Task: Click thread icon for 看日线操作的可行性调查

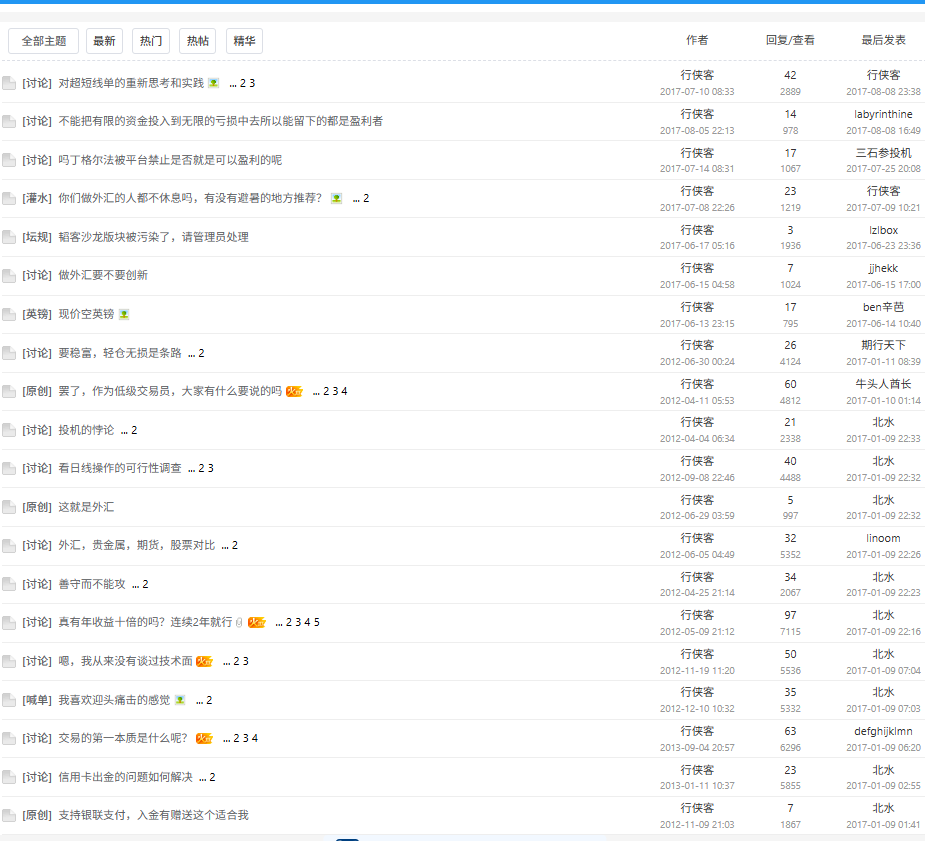Action: pyautogui.click(x=9, y=468)
